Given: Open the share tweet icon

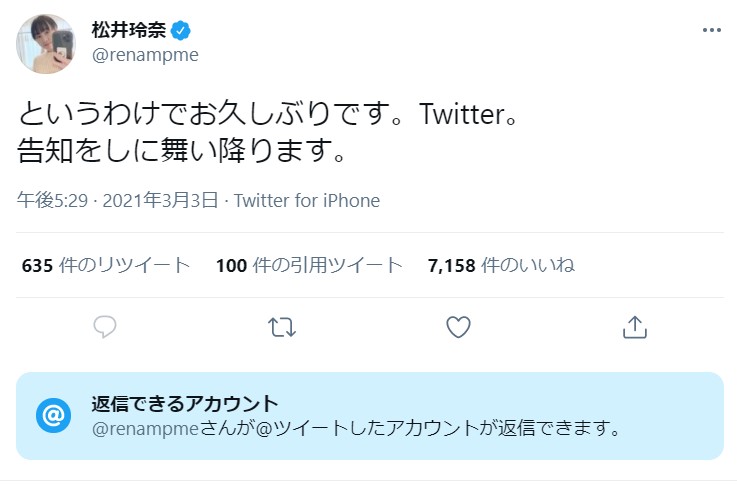Looking at the screenshot, I should click(635, 327).
